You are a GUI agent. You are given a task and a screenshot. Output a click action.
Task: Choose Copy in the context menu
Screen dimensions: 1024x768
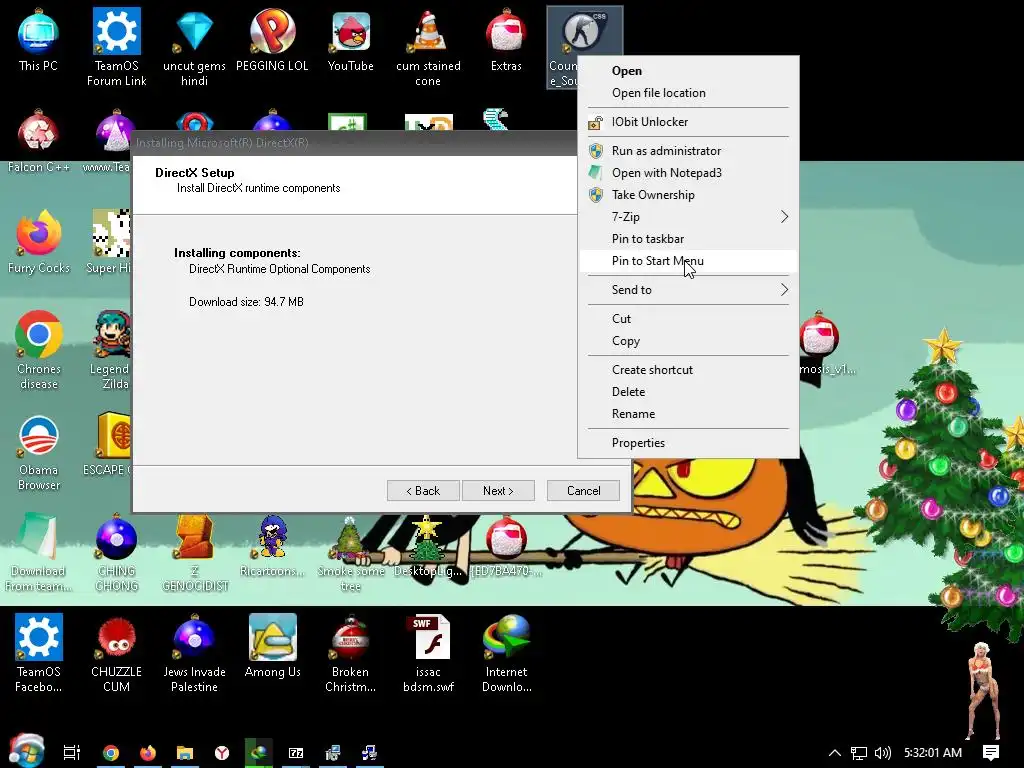click(688, 341)
